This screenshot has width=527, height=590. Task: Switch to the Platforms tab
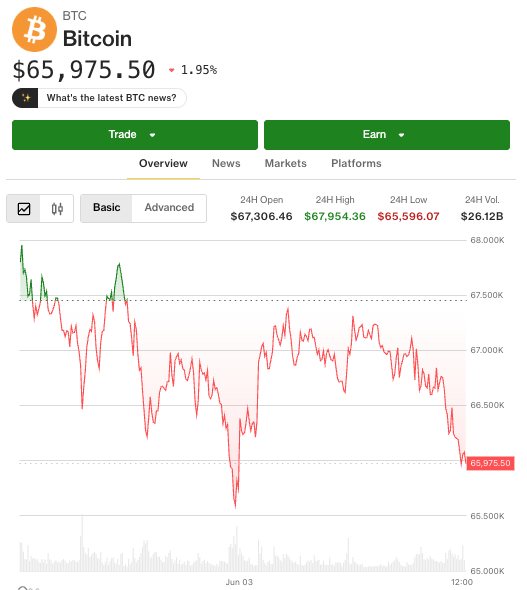[356, 163]
